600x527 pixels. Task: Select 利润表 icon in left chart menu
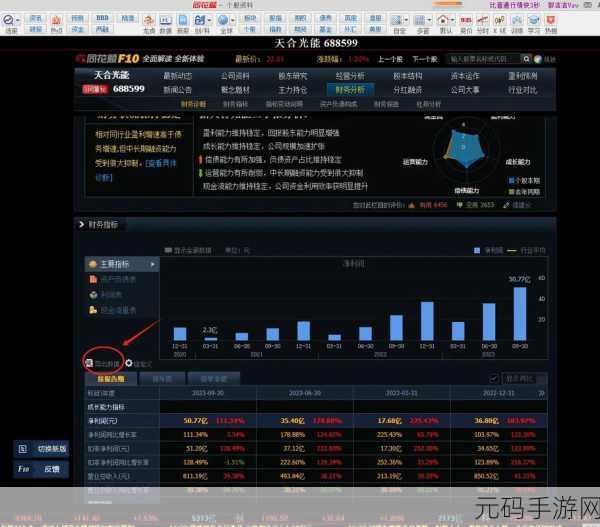pos(93,295)
